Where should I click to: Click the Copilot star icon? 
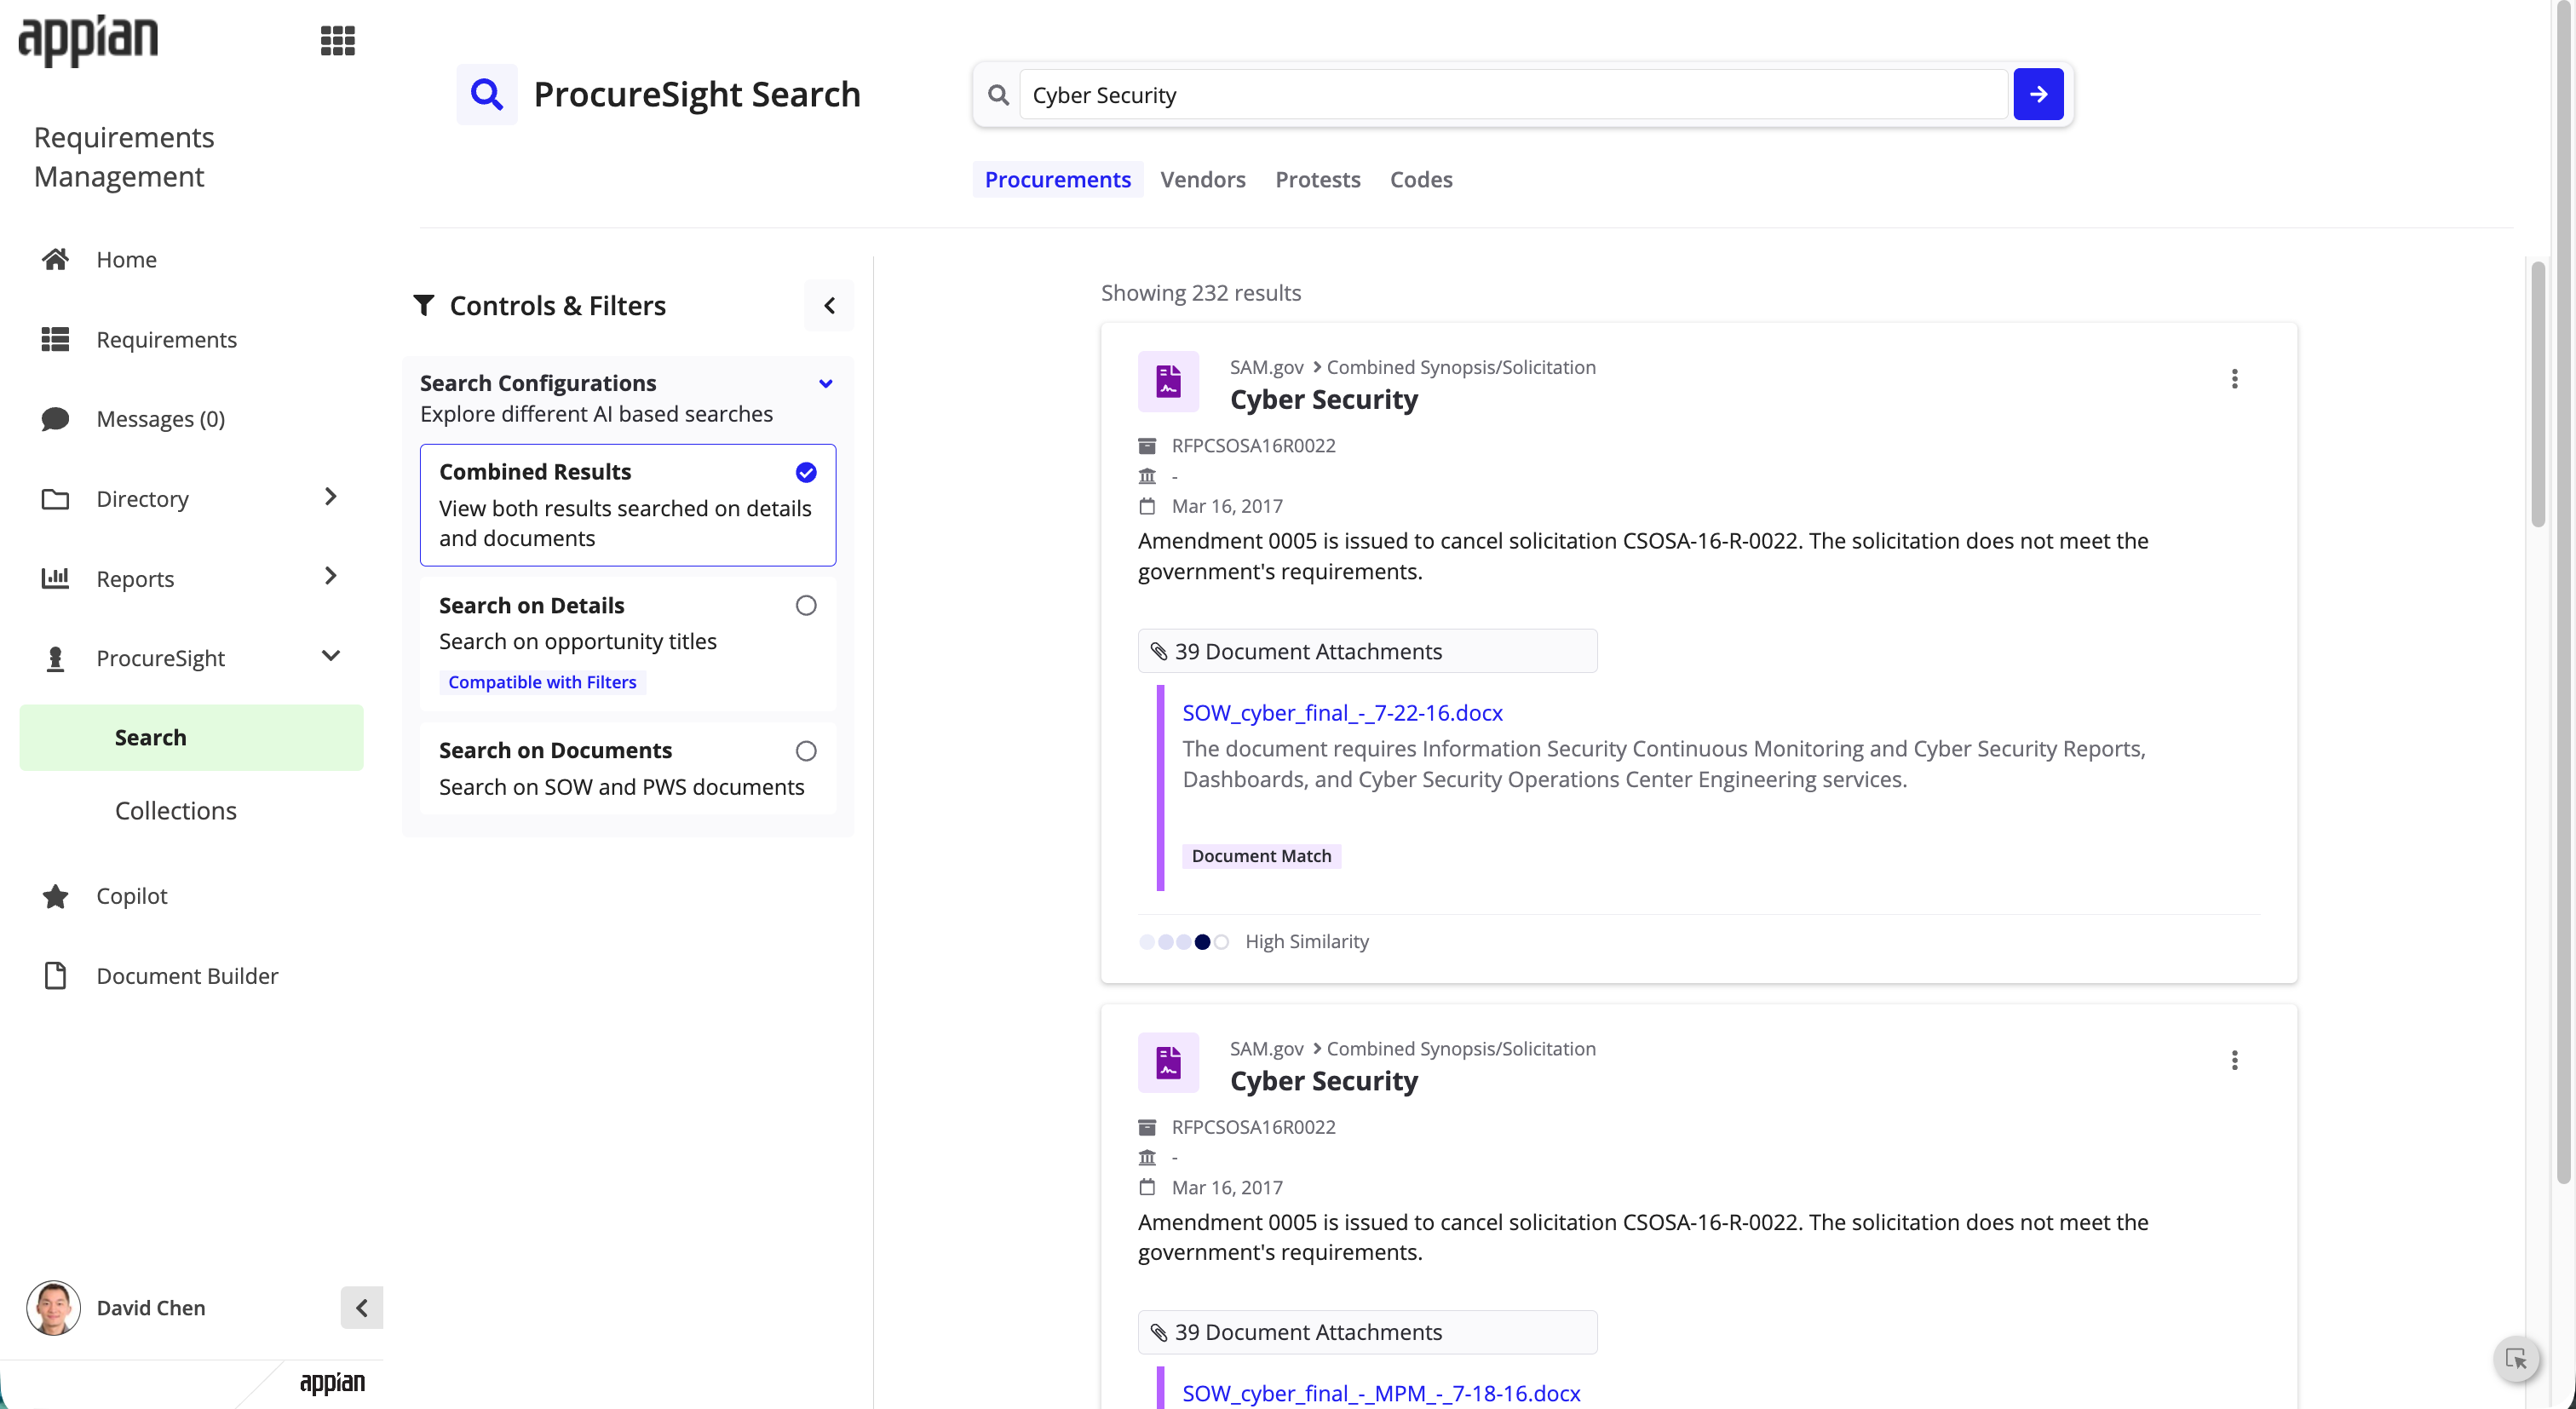click(55, 896)
